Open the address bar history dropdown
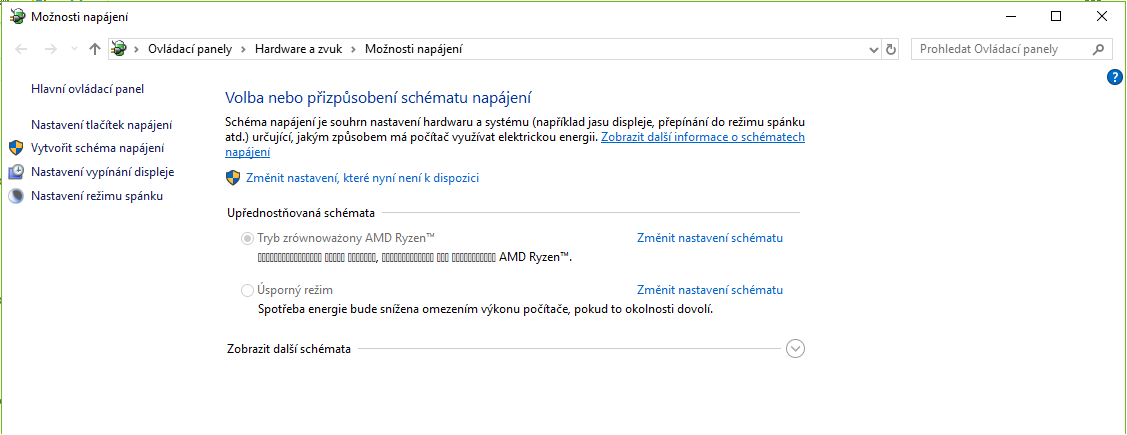Screen dimensions: 1127x435 (x=872, y=49)
